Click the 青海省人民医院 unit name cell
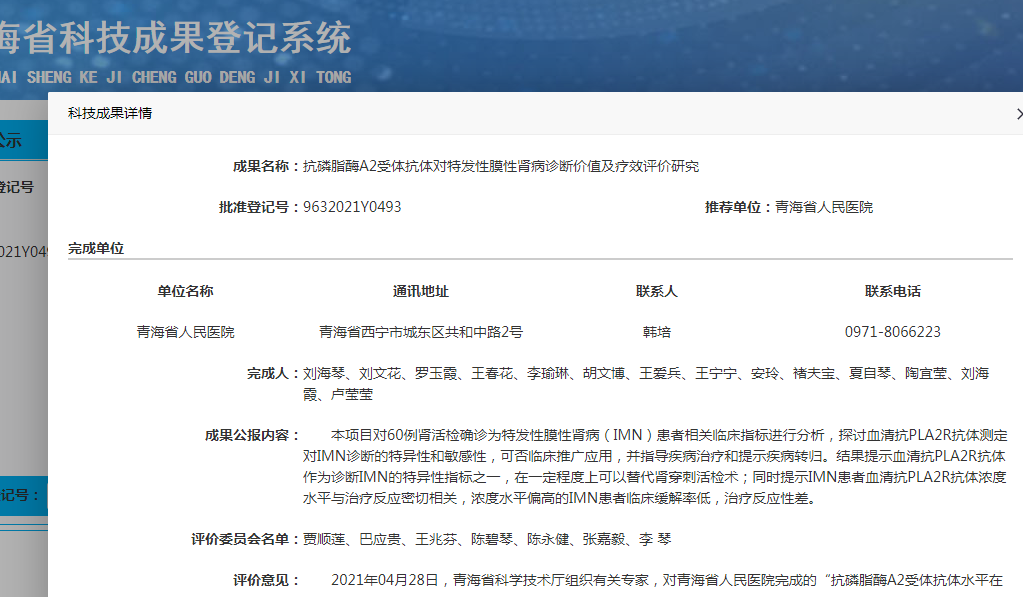 [185, 332]
